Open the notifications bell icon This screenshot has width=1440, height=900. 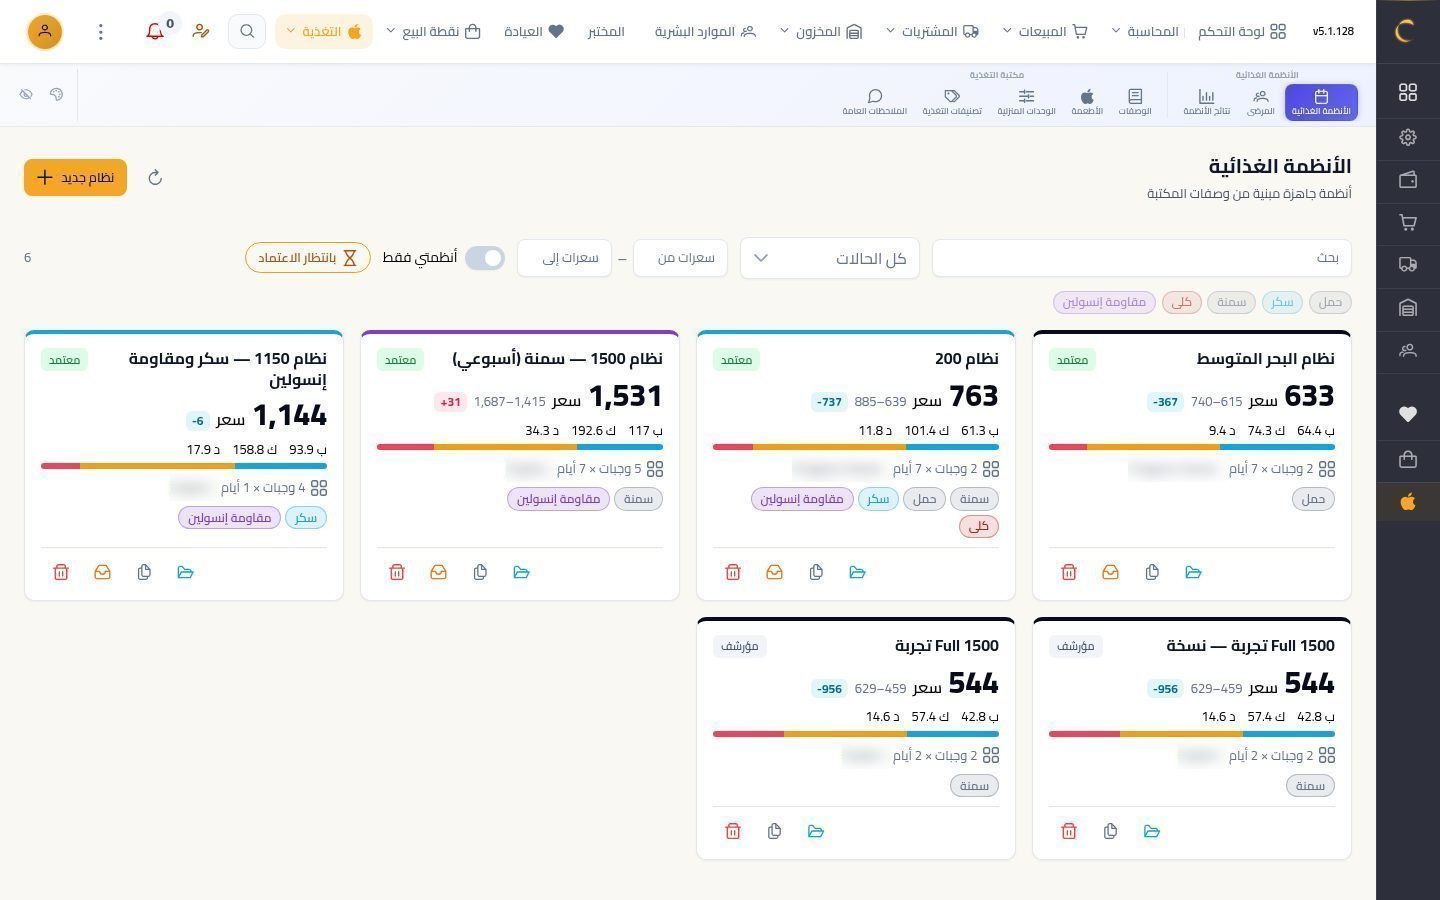point(155,32)
